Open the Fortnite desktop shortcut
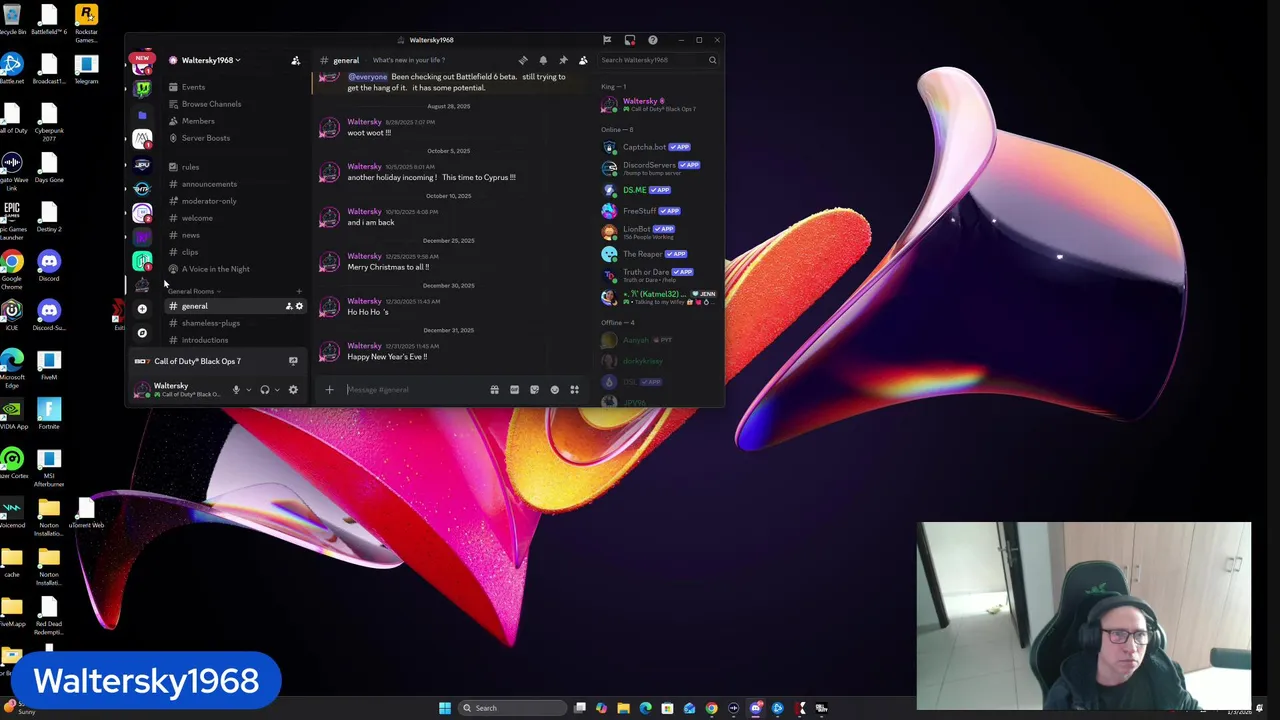The image size is (1280, 720). click(49, 414)
